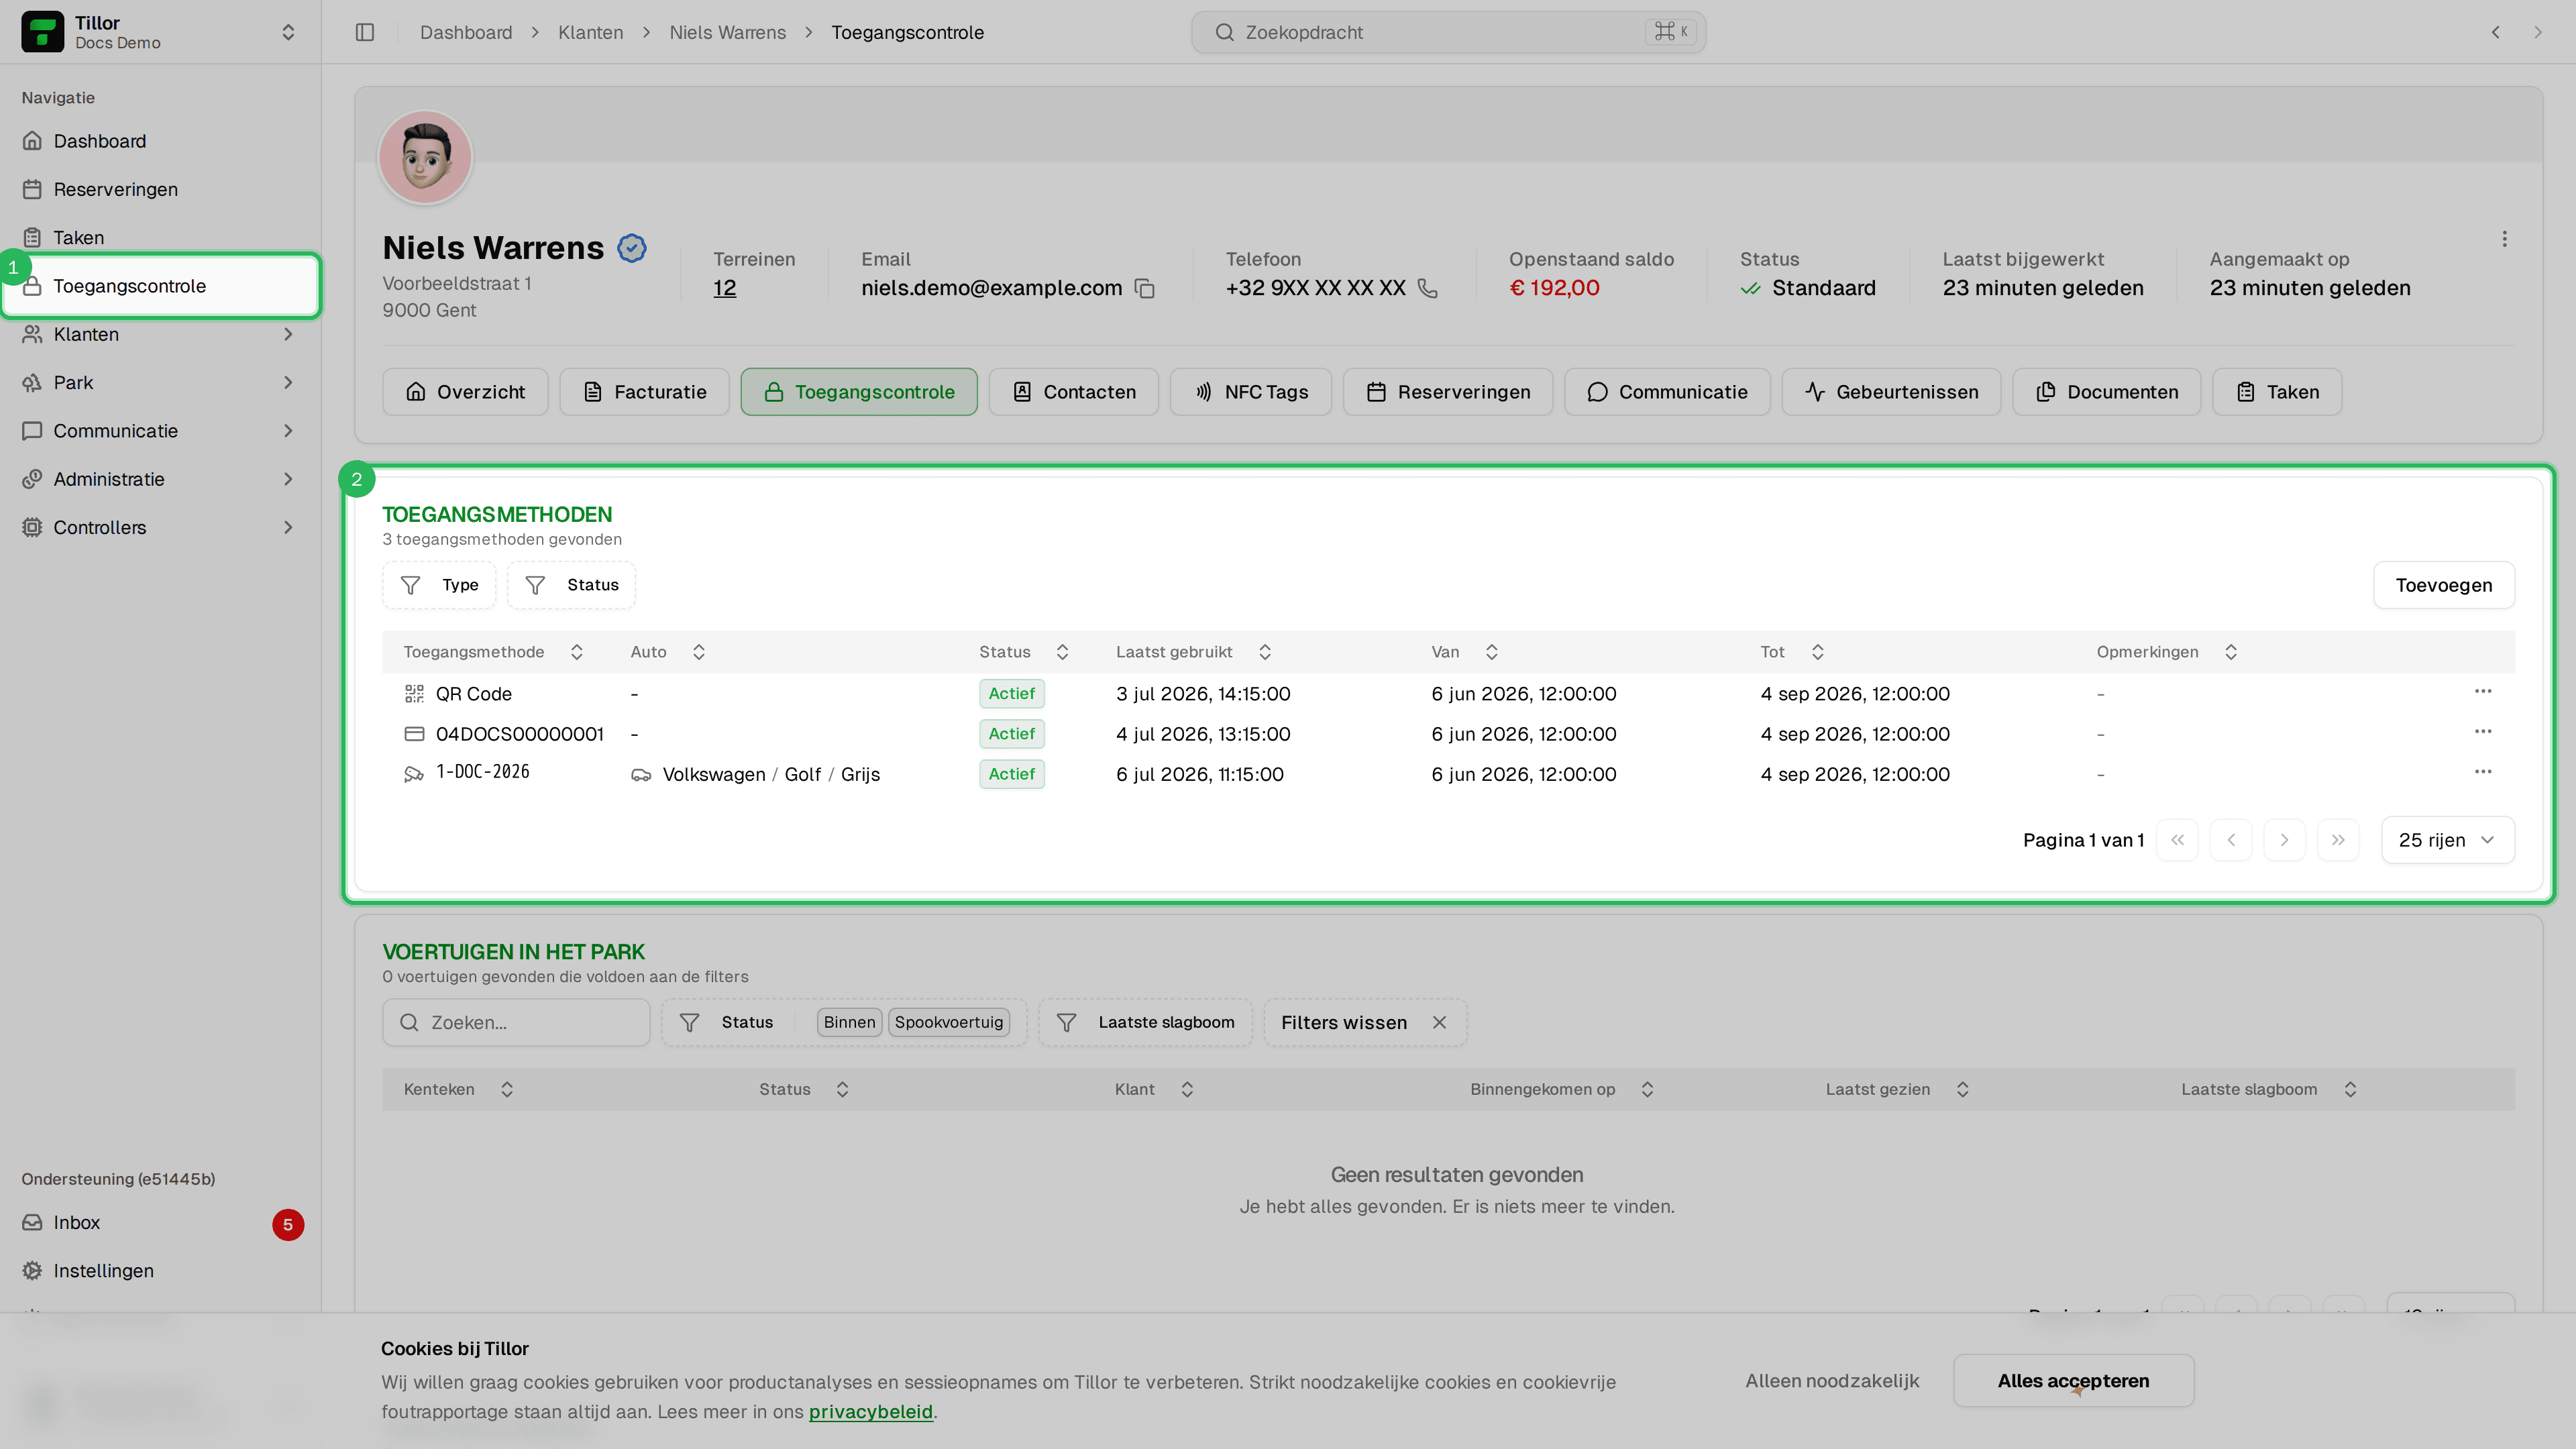This screenshot has width=2576, height=1449.
Task: Follow the privacybeleid link
Action: click(x=870, y=1412)
